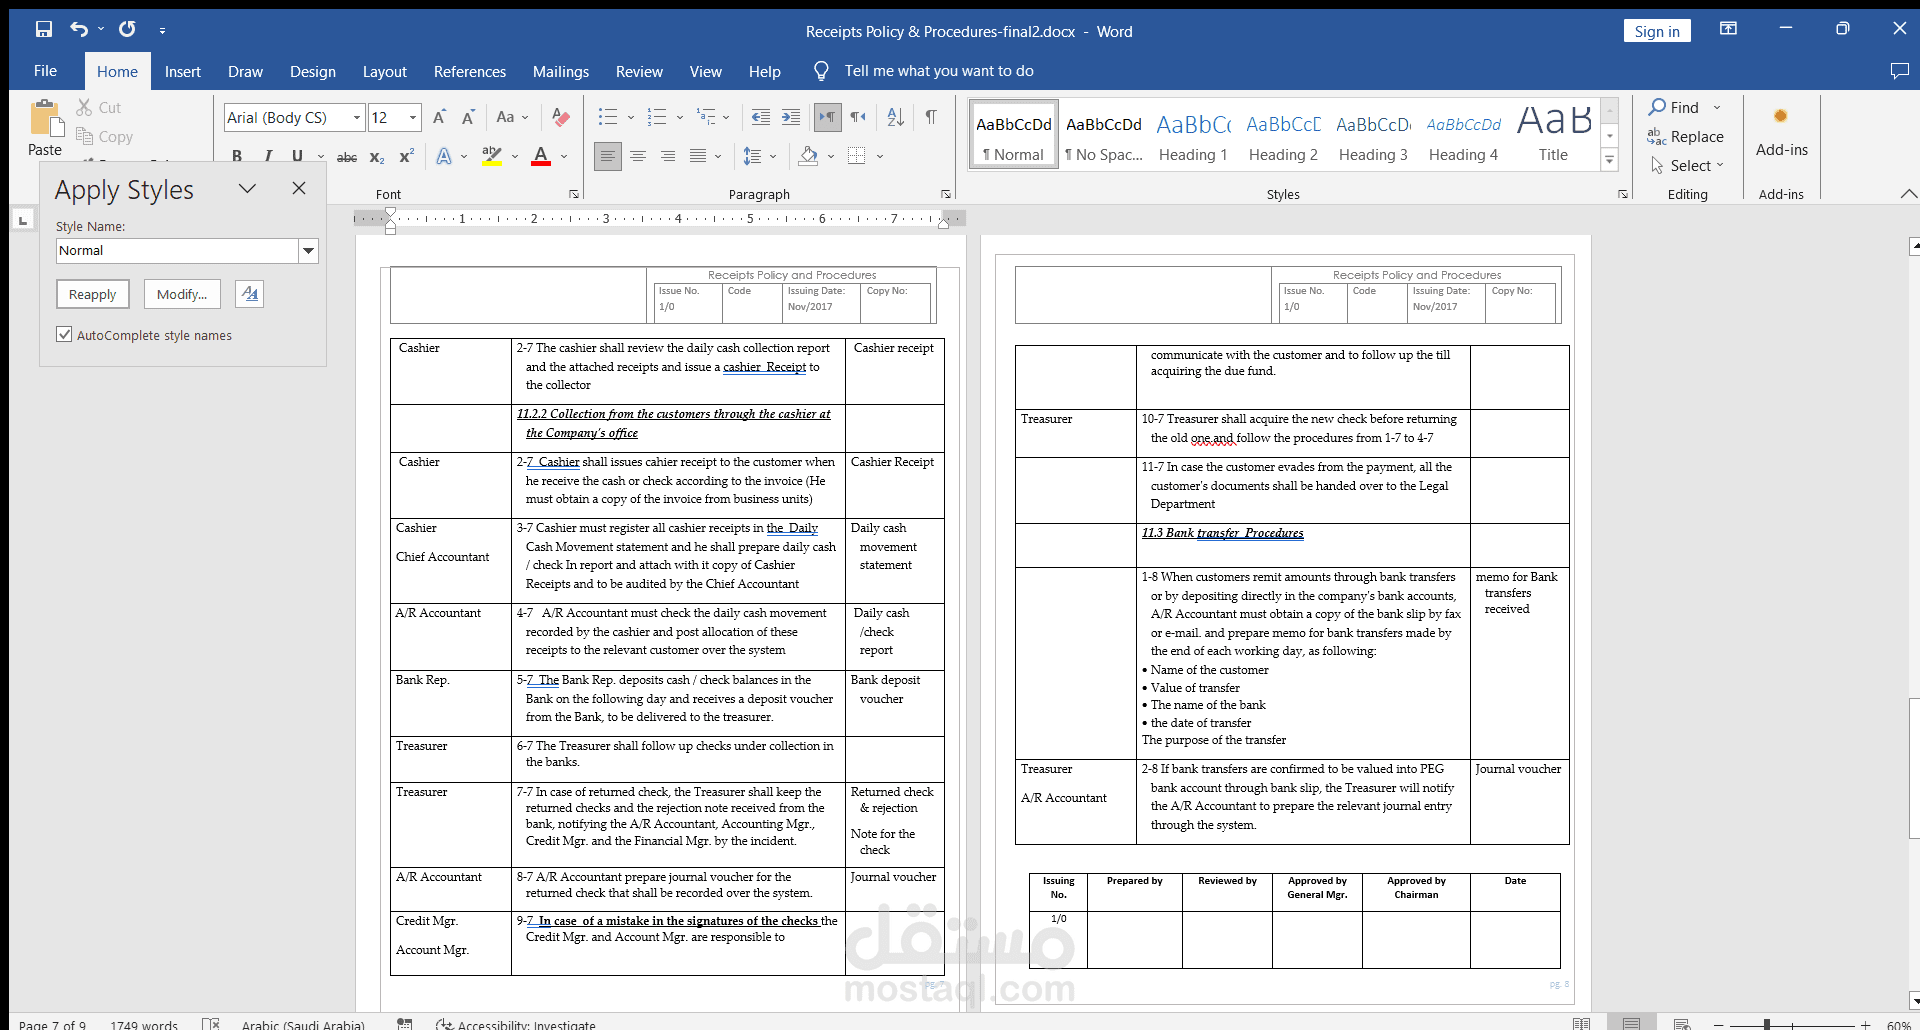Paste clipboard contents
Image resolution: width=1920 pixels, height=1030 pixels.
click(45, 128)
